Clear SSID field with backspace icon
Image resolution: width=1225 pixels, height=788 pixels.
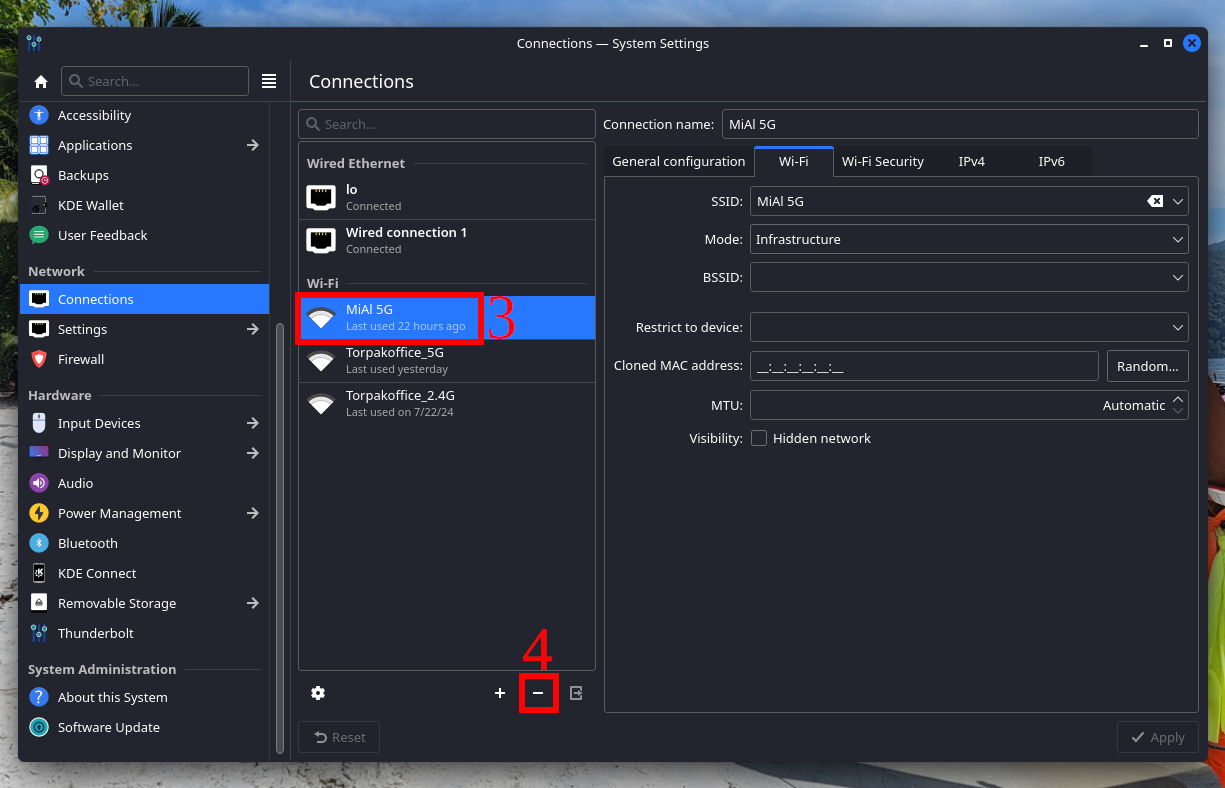pos(1155,201)
